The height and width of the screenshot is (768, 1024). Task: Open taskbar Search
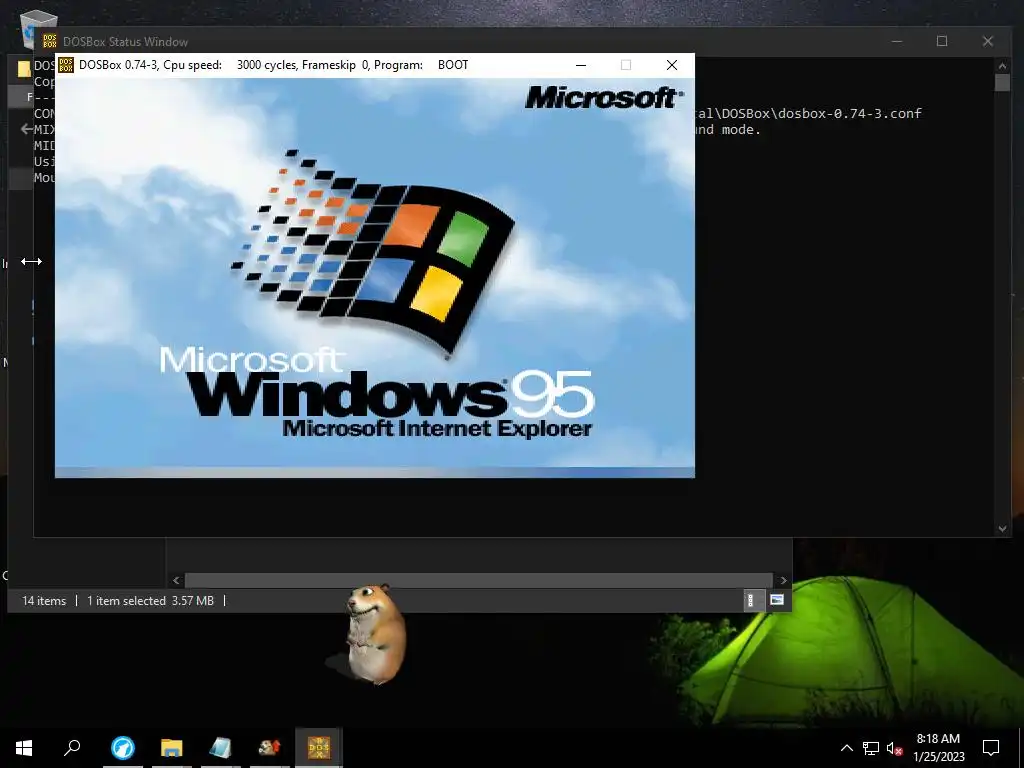point(72,748)
